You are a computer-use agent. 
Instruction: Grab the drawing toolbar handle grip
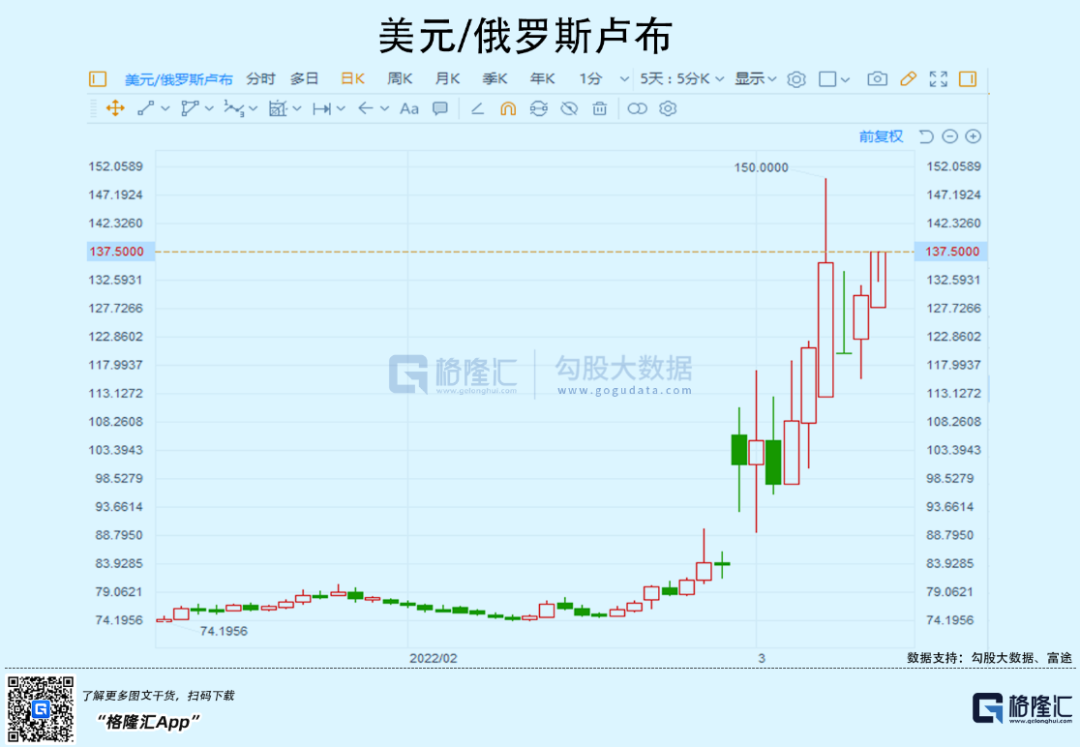[94, 109]
